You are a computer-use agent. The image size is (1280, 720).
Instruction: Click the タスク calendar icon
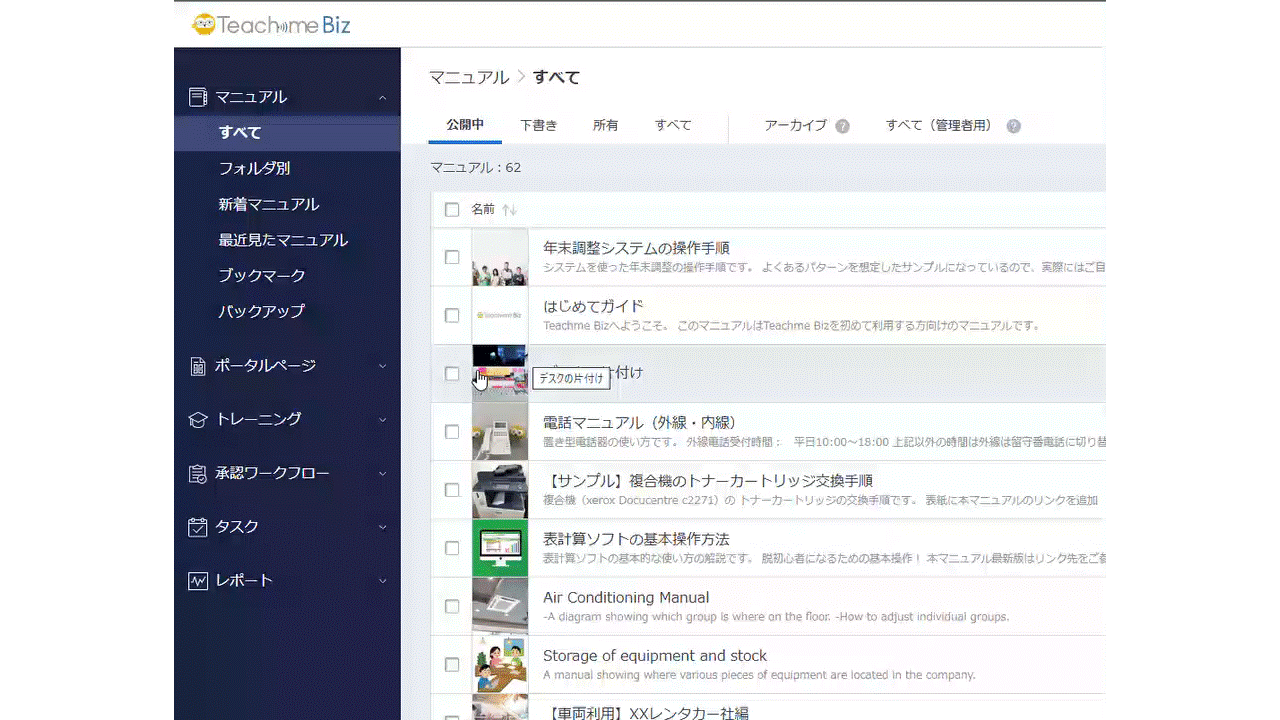198,527
